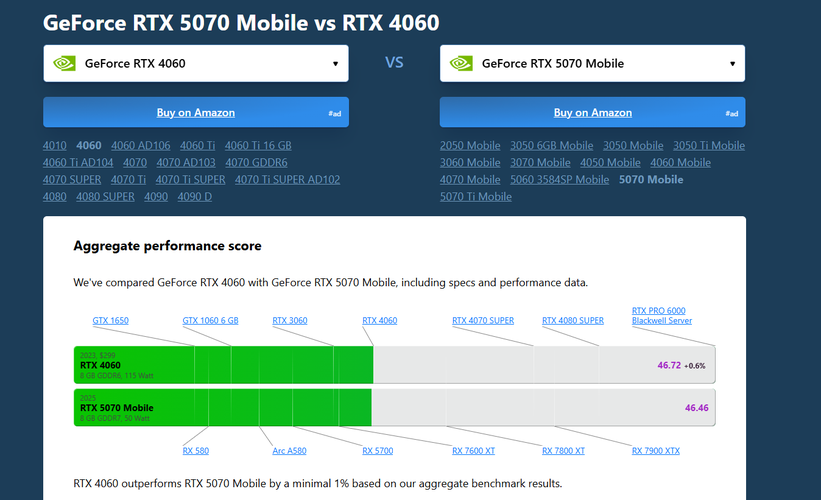Viewport: 821px width, 500px height.
Task: Click the RX 7800 XT chart label
Action: [x=563, y=451]
